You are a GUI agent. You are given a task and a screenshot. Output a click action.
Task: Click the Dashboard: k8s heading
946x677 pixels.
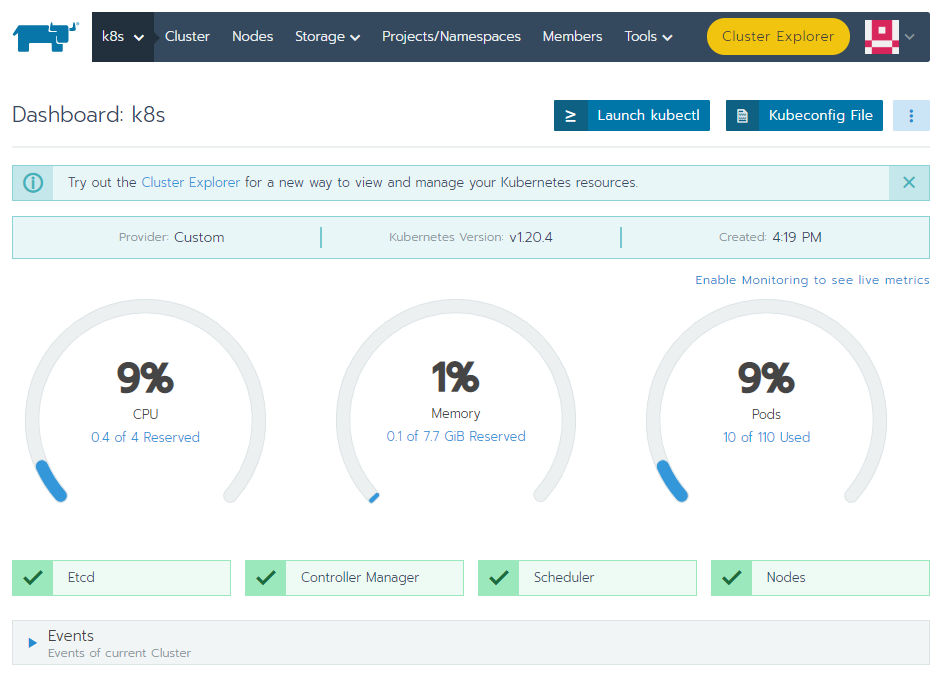click(89, 115)
